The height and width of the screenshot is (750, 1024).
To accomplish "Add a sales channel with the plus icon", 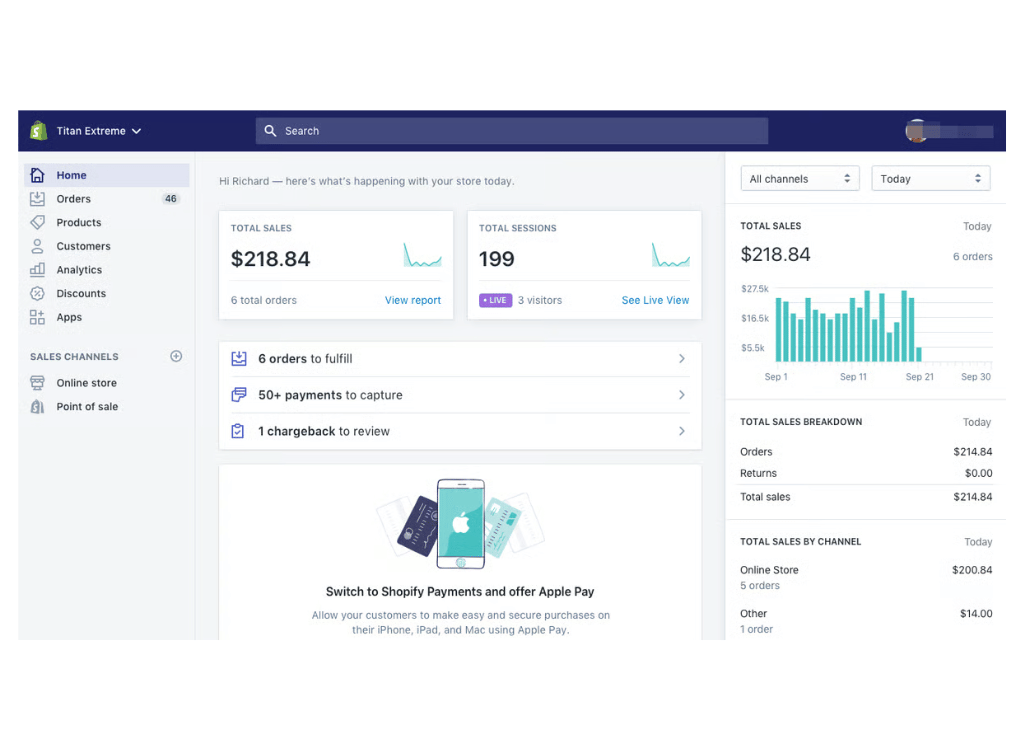I will click(x=176, y=356).
